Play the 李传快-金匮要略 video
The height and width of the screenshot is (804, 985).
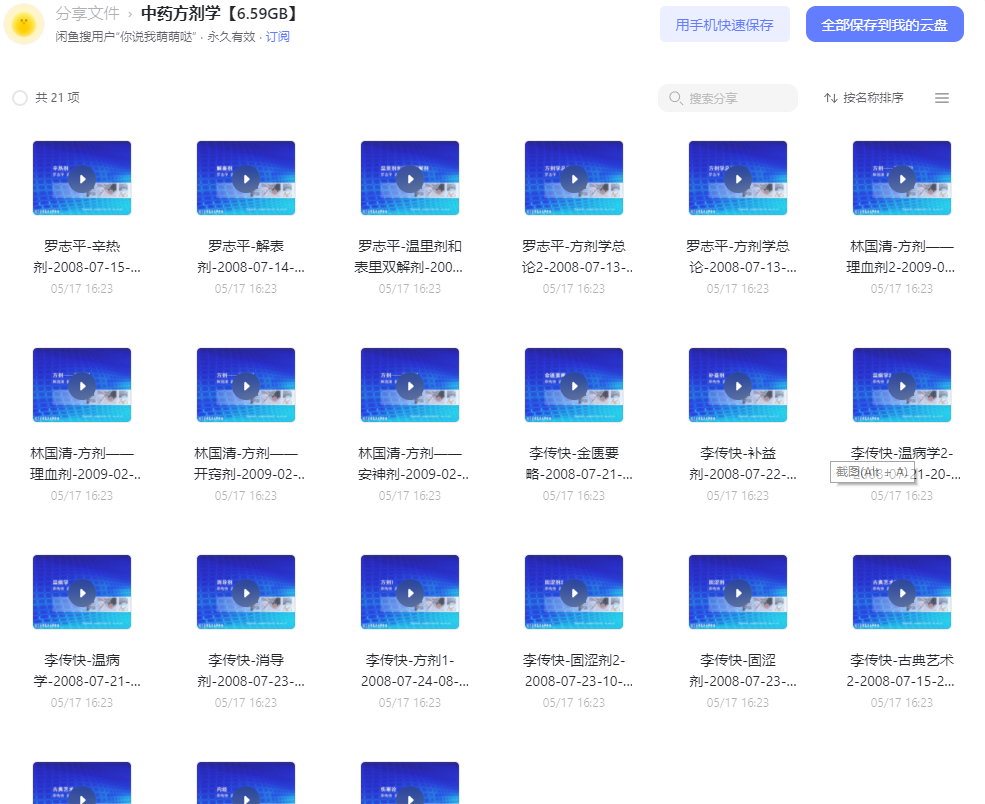(574, 386)
